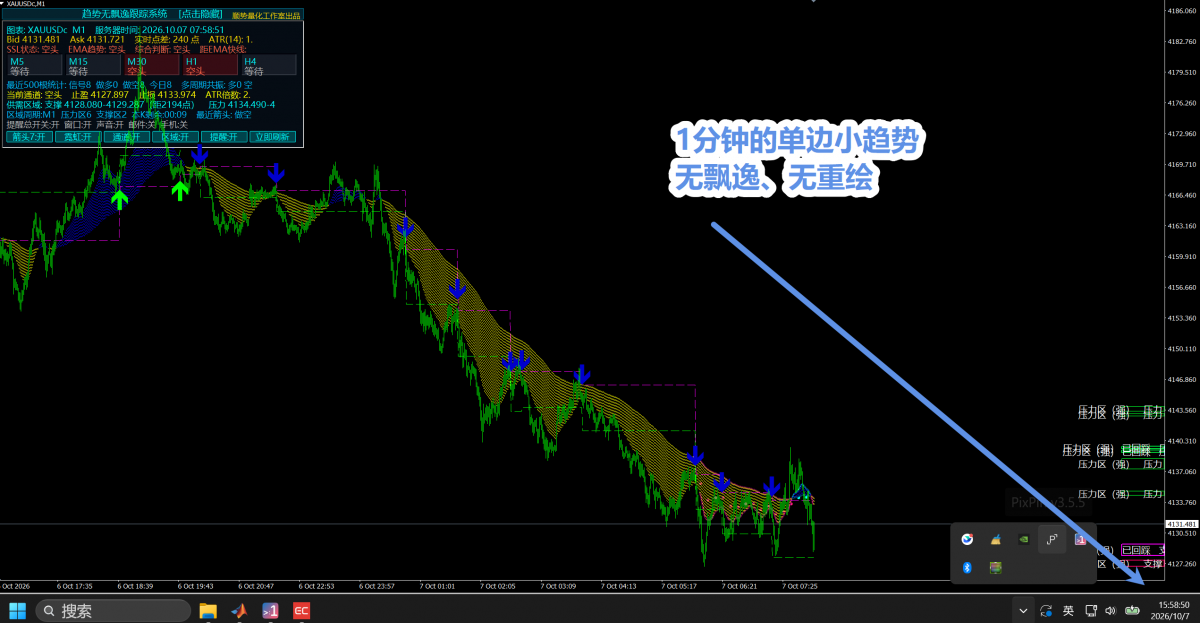The height and width of the screenshot is (623, 1200).
Task: Click the 7 Oct 01:01 time axis label
Action: (439, 586)
